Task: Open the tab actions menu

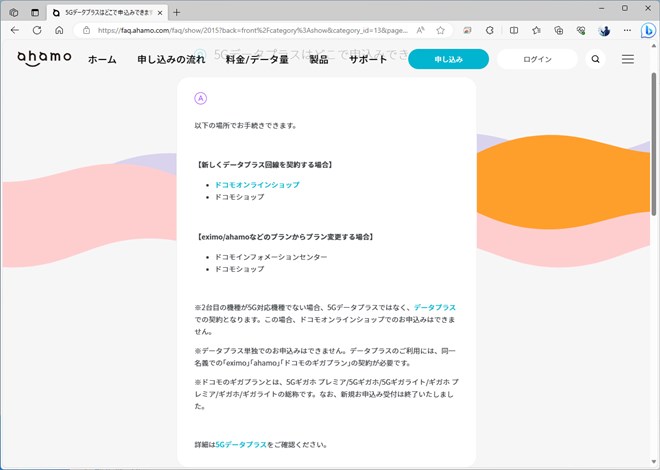Action: (35, 13)
